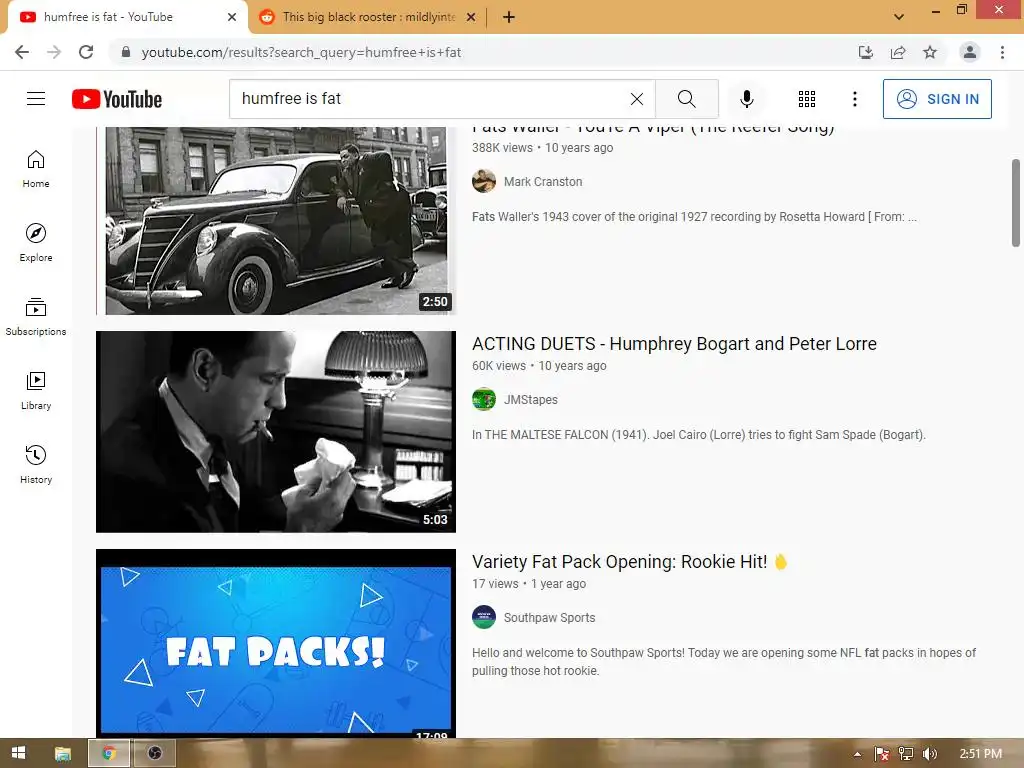1024x768 pixels.
Task: Click '60K views • 10 years ago' text
Action: [x=539, y=366]
